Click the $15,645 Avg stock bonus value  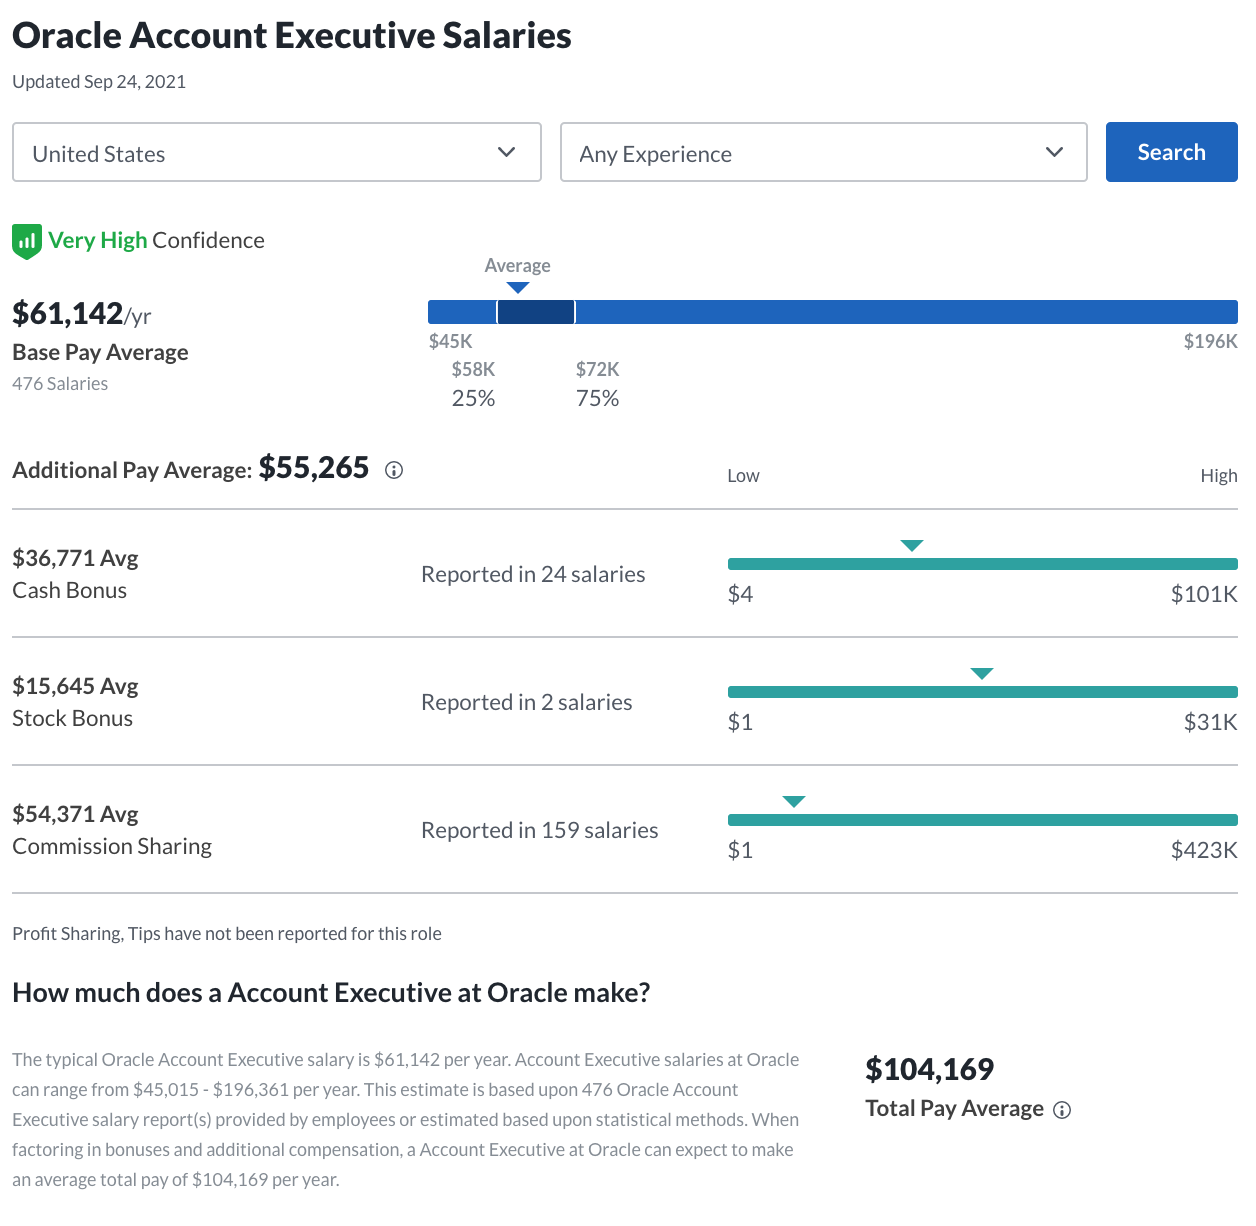click(75, 686)
